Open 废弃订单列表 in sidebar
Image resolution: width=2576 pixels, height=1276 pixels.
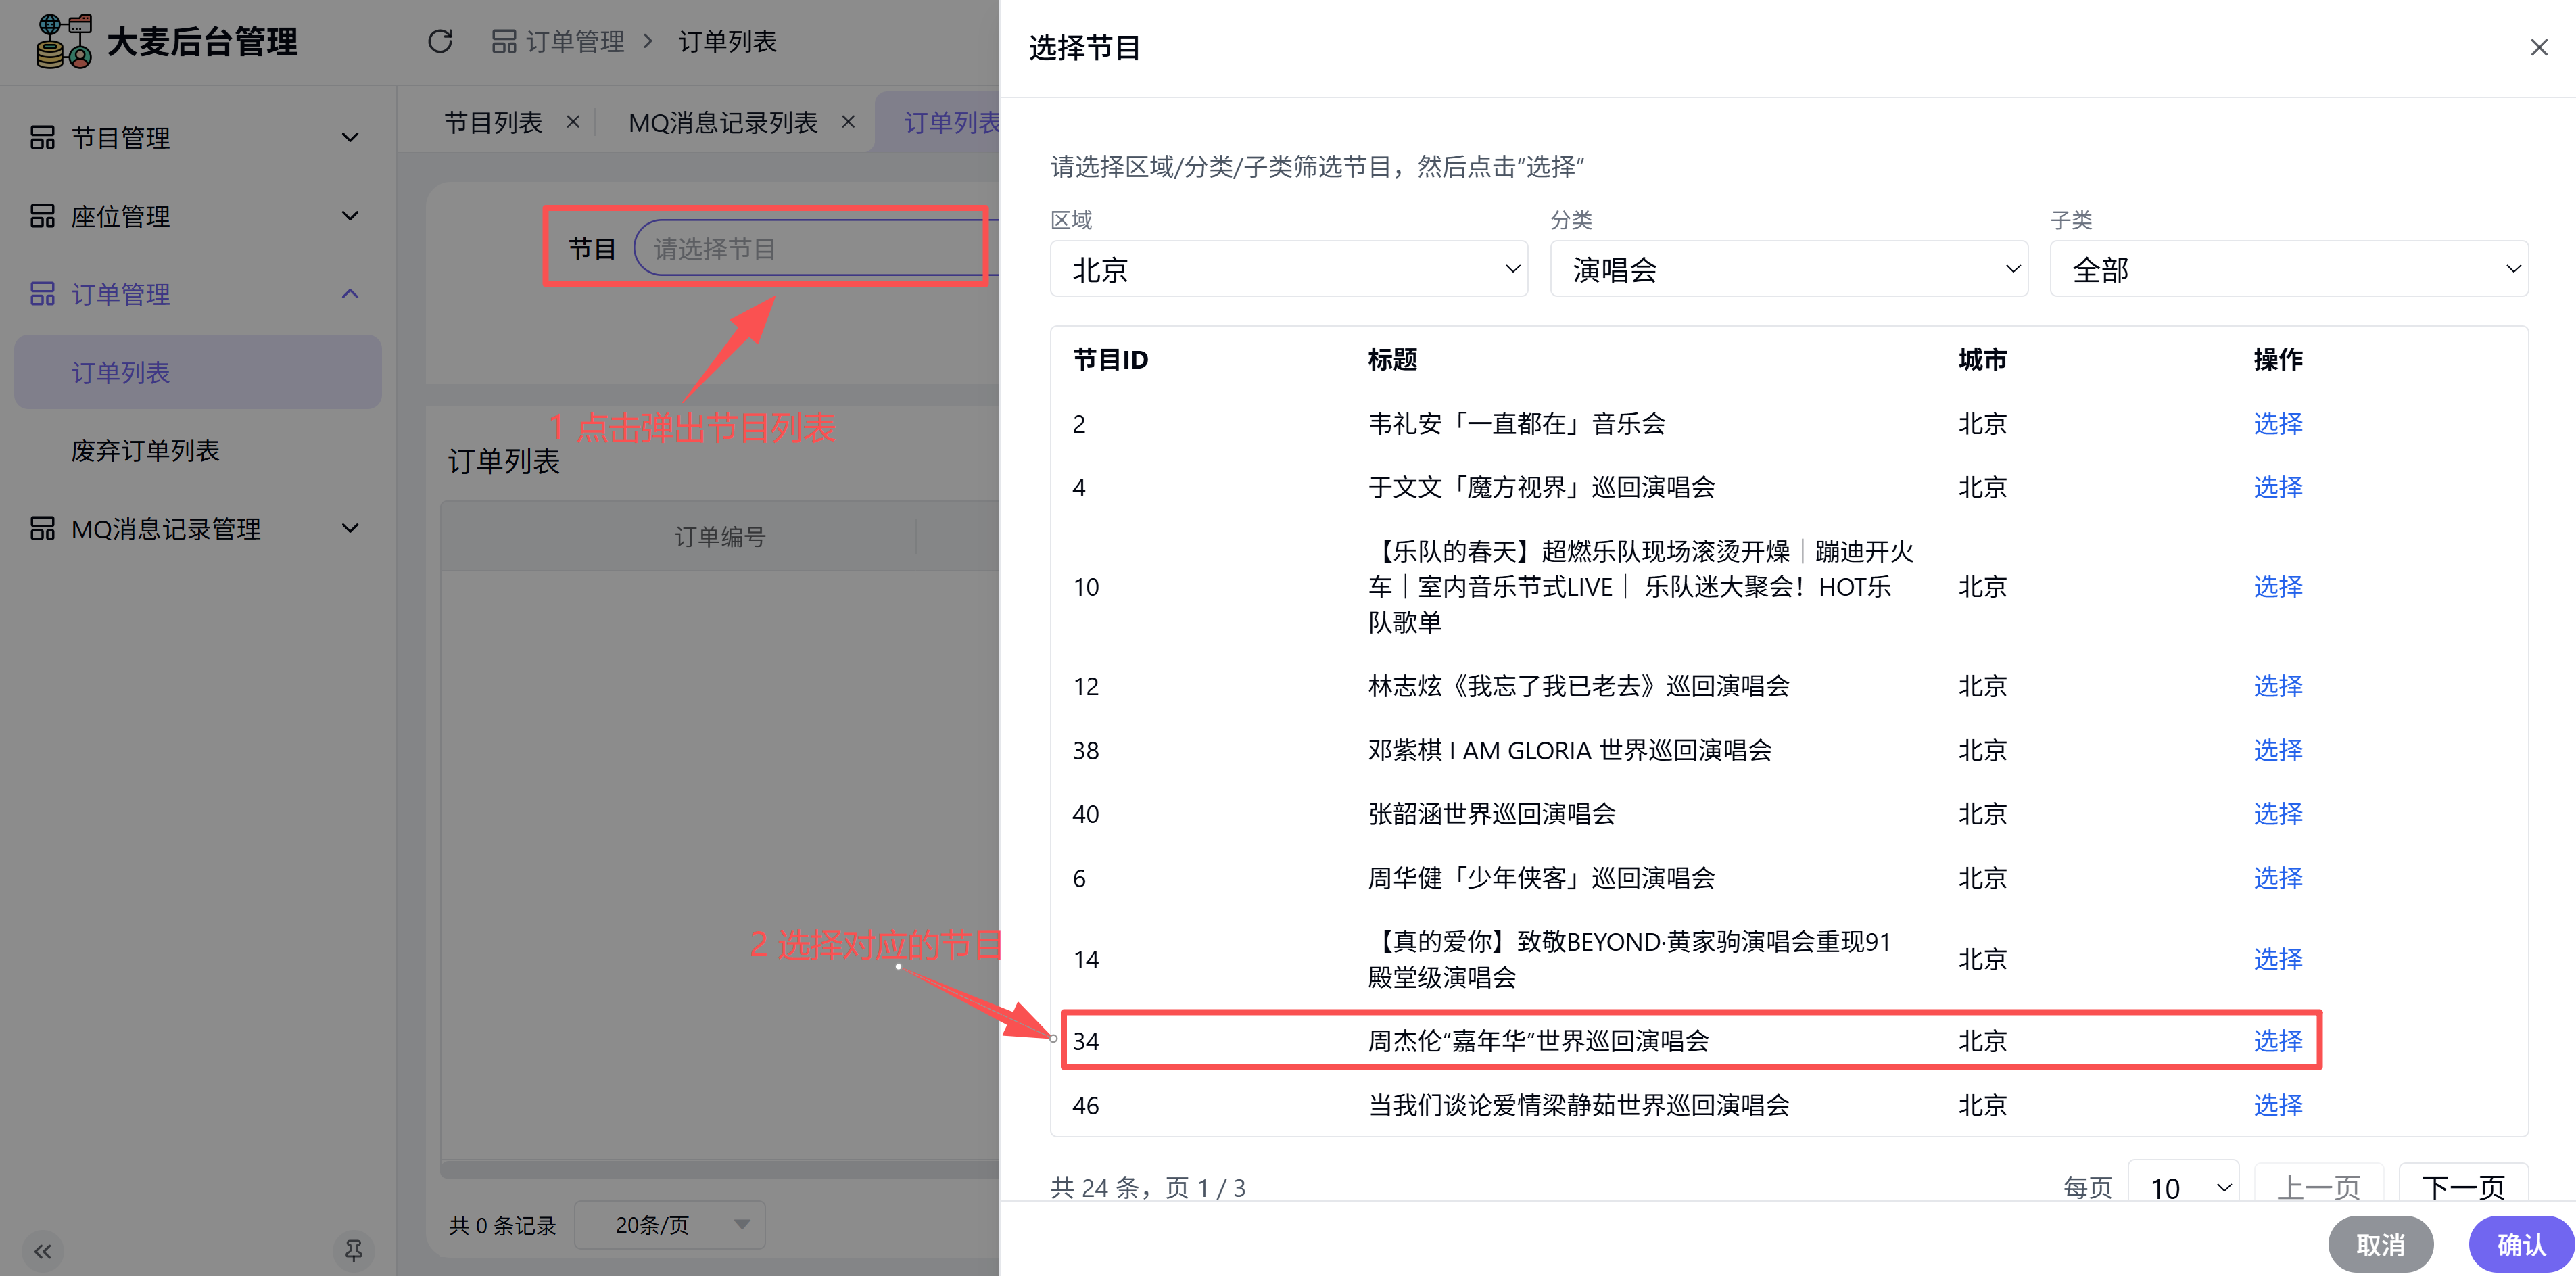click(146, 450)
